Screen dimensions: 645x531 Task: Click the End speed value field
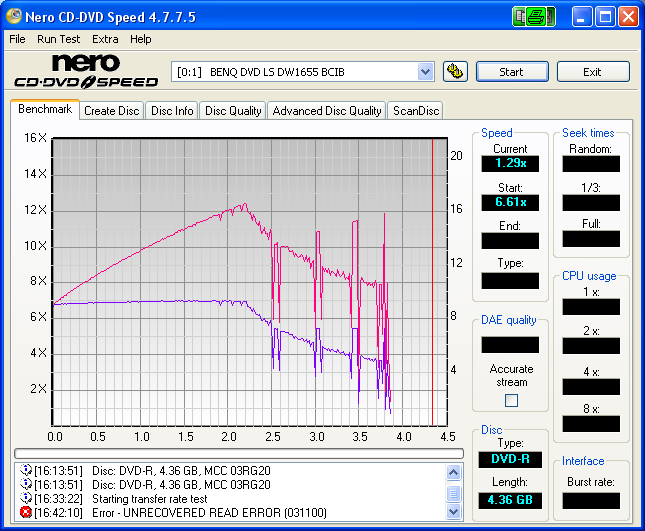pyautogui.click(x=510, y=241)
